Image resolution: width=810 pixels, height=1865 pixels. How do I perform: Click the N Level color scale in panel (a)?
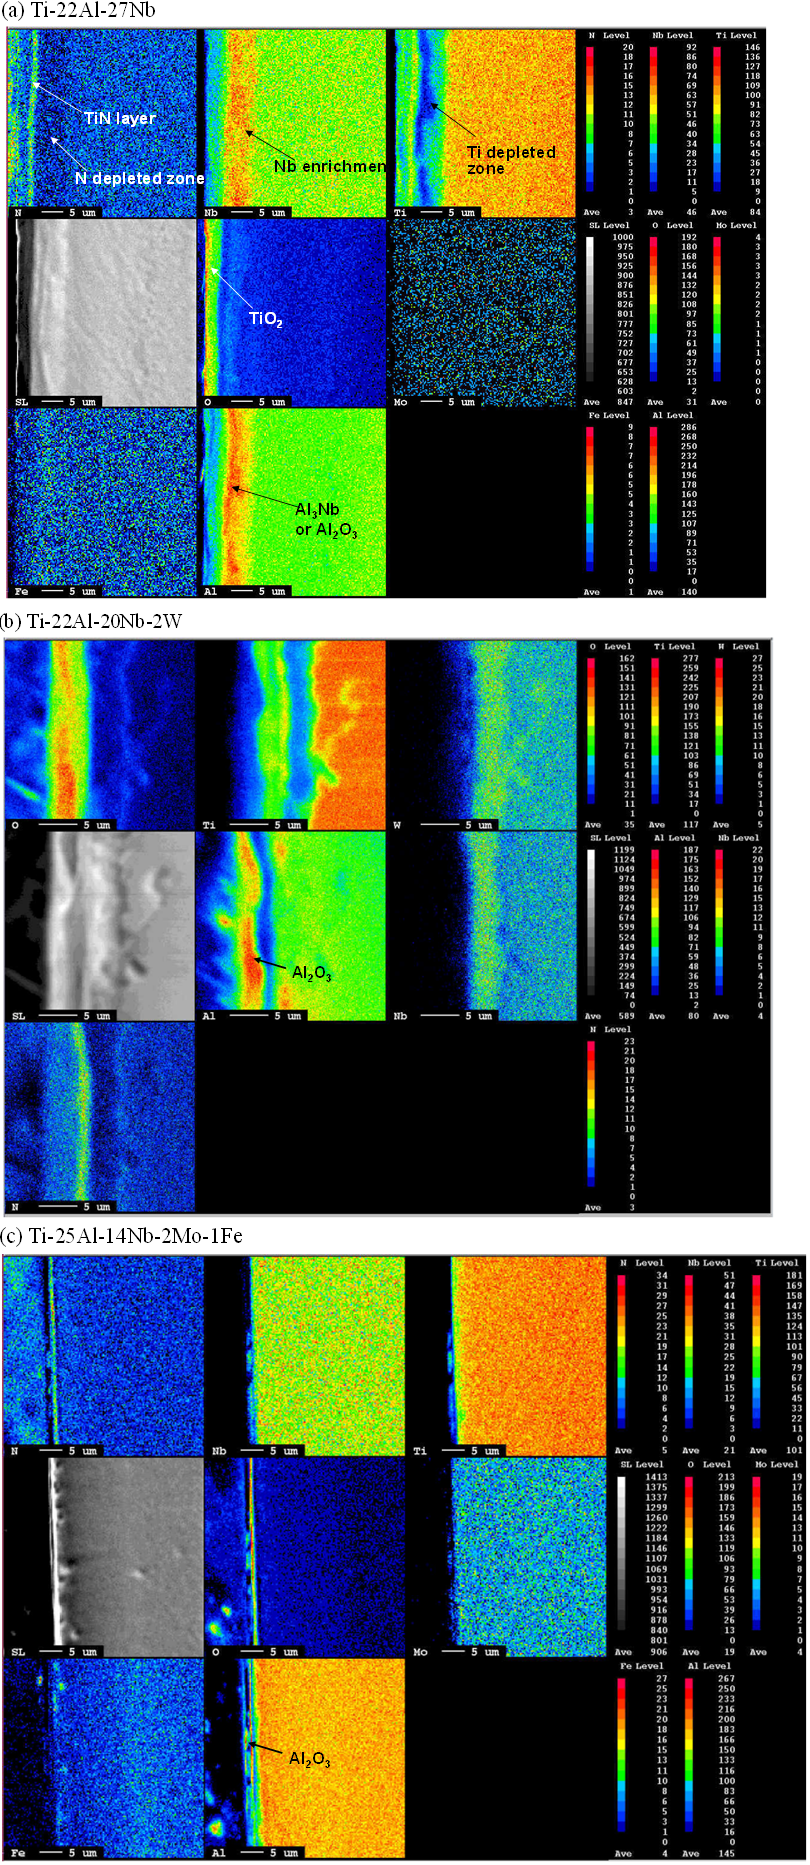(x=590, y=118)
